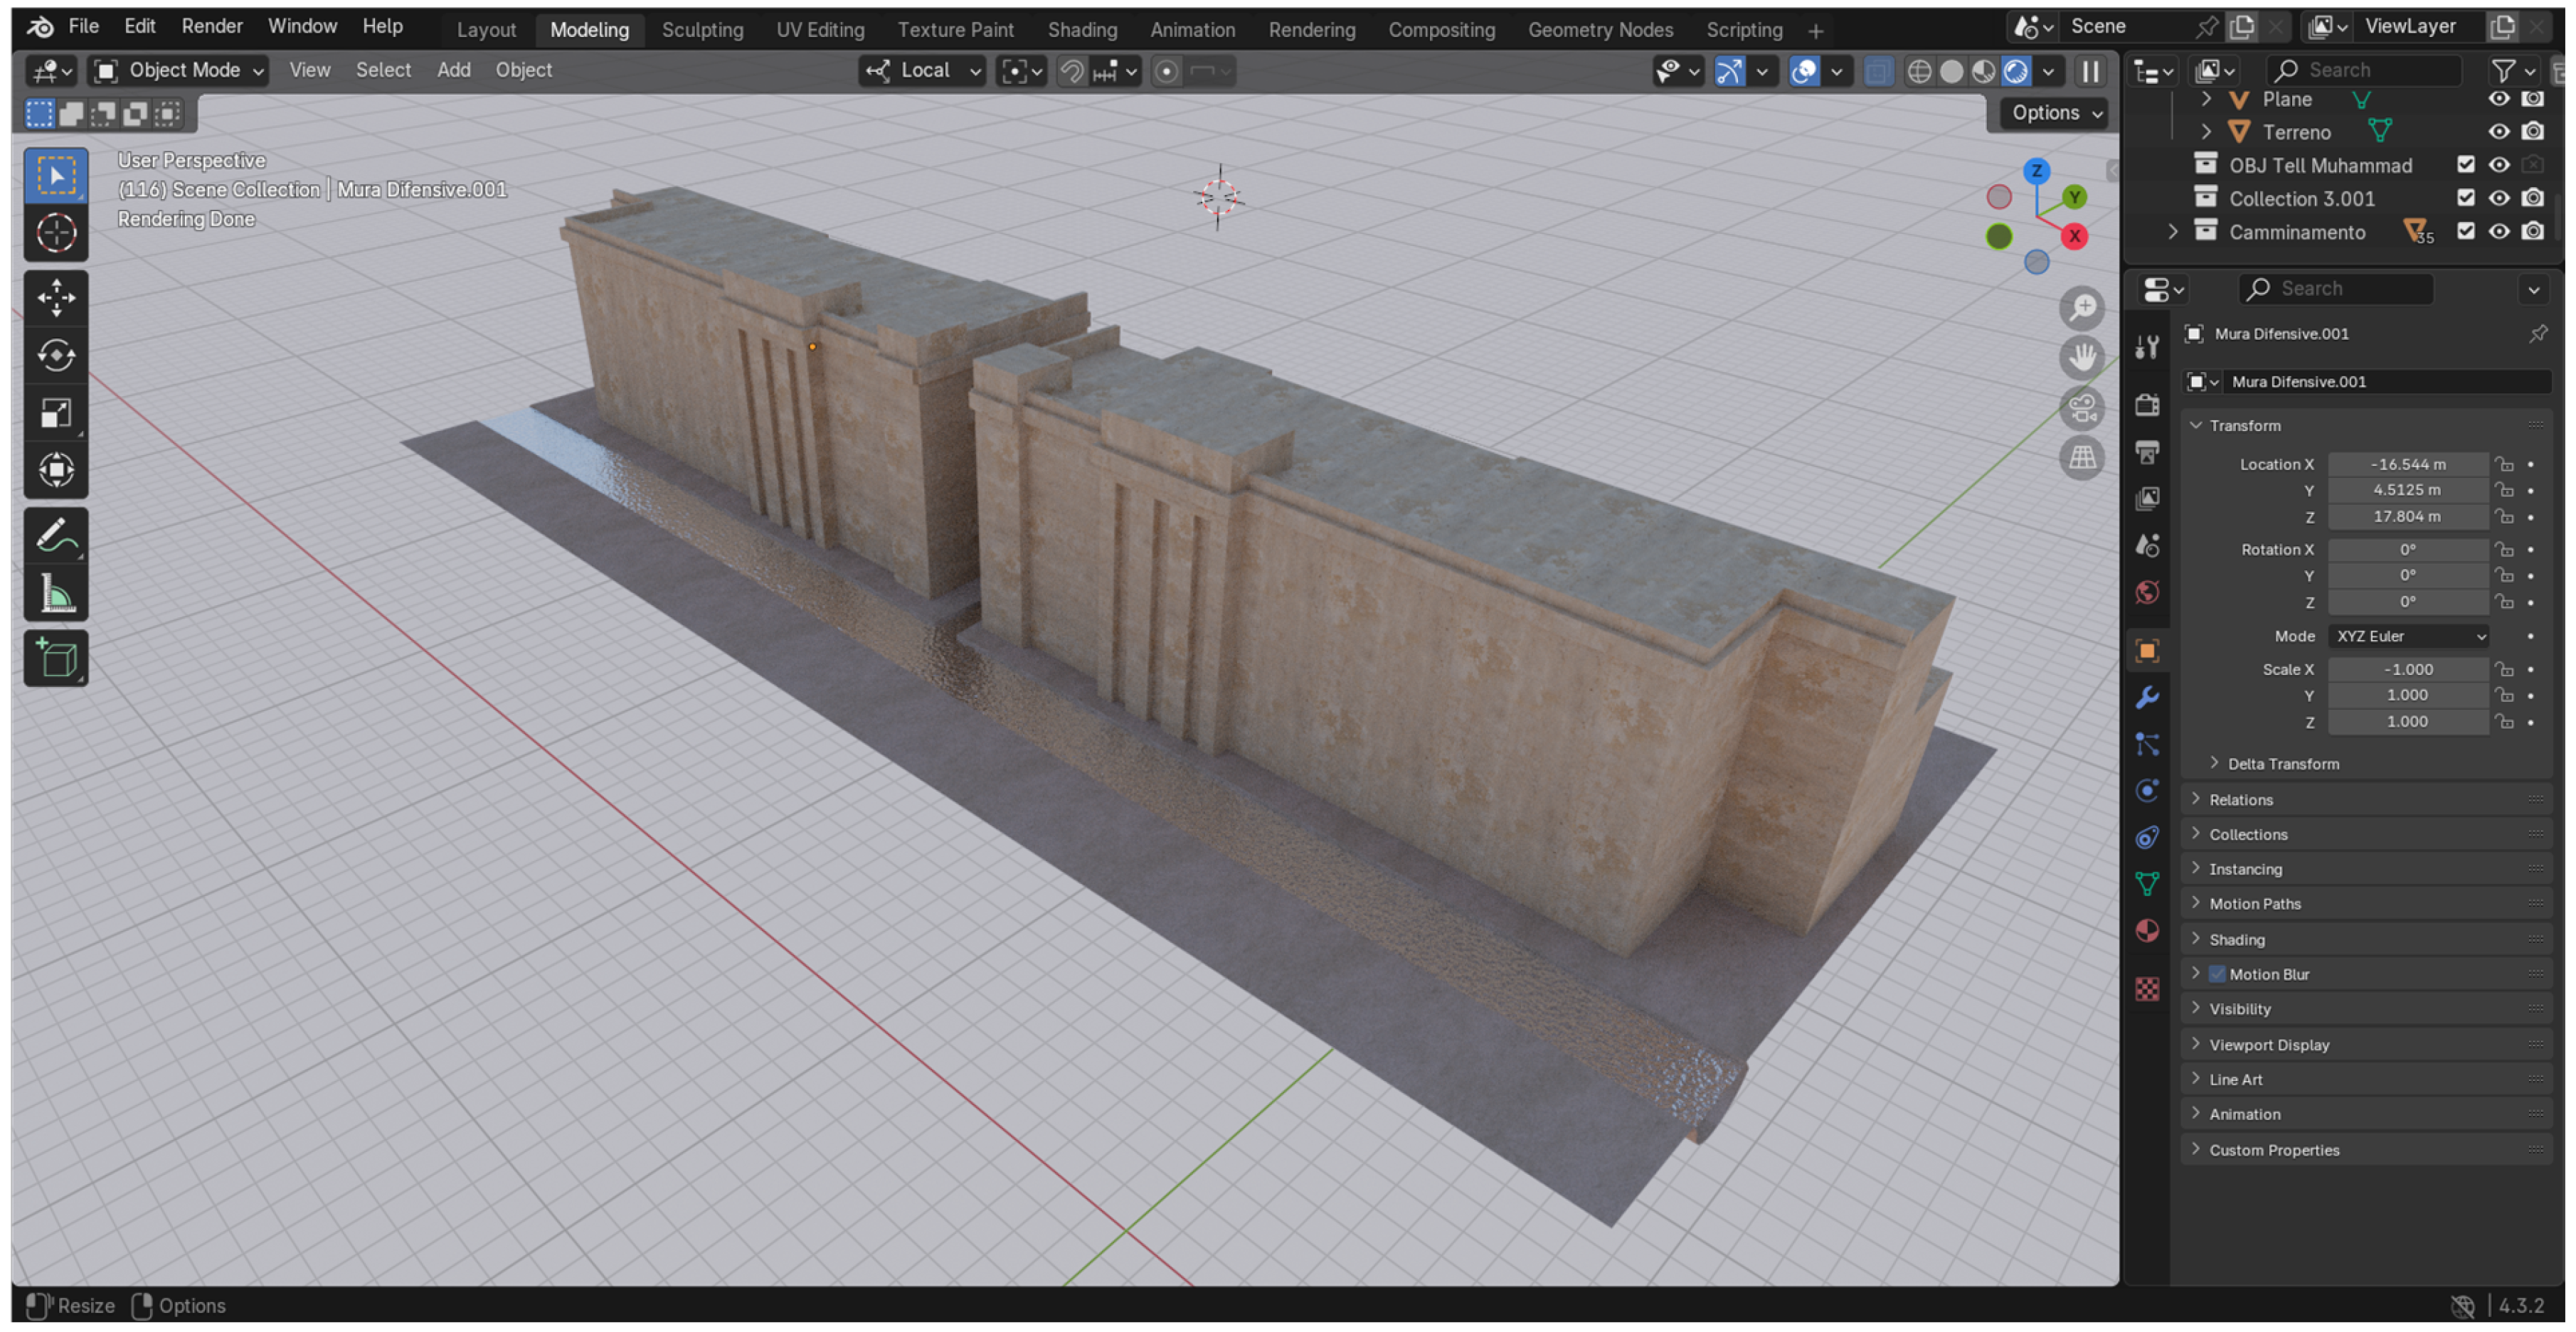Open the Render menu
2576x1332 pixels.
point(212,27)
